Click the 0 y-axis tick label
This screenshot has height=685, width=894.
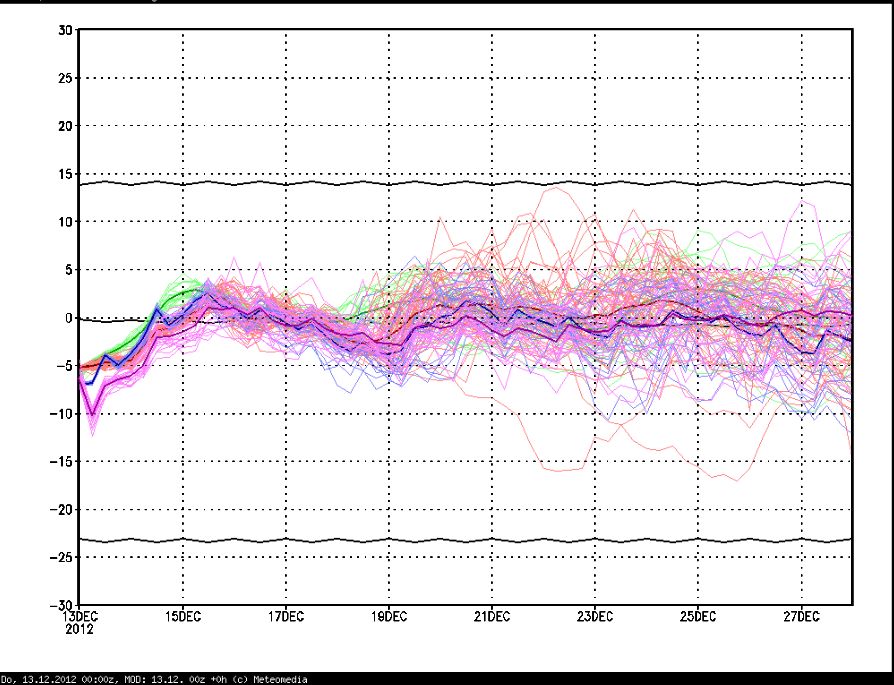pos(67,318)
